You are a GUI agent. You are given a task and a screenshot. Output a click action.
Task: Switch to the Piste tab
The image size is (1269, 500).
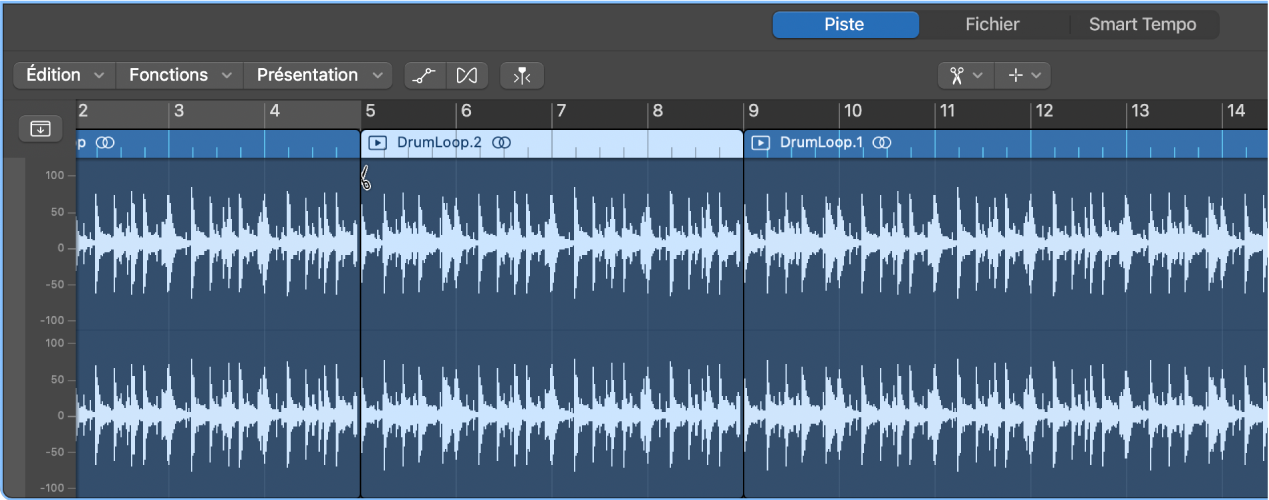(845, 25)
